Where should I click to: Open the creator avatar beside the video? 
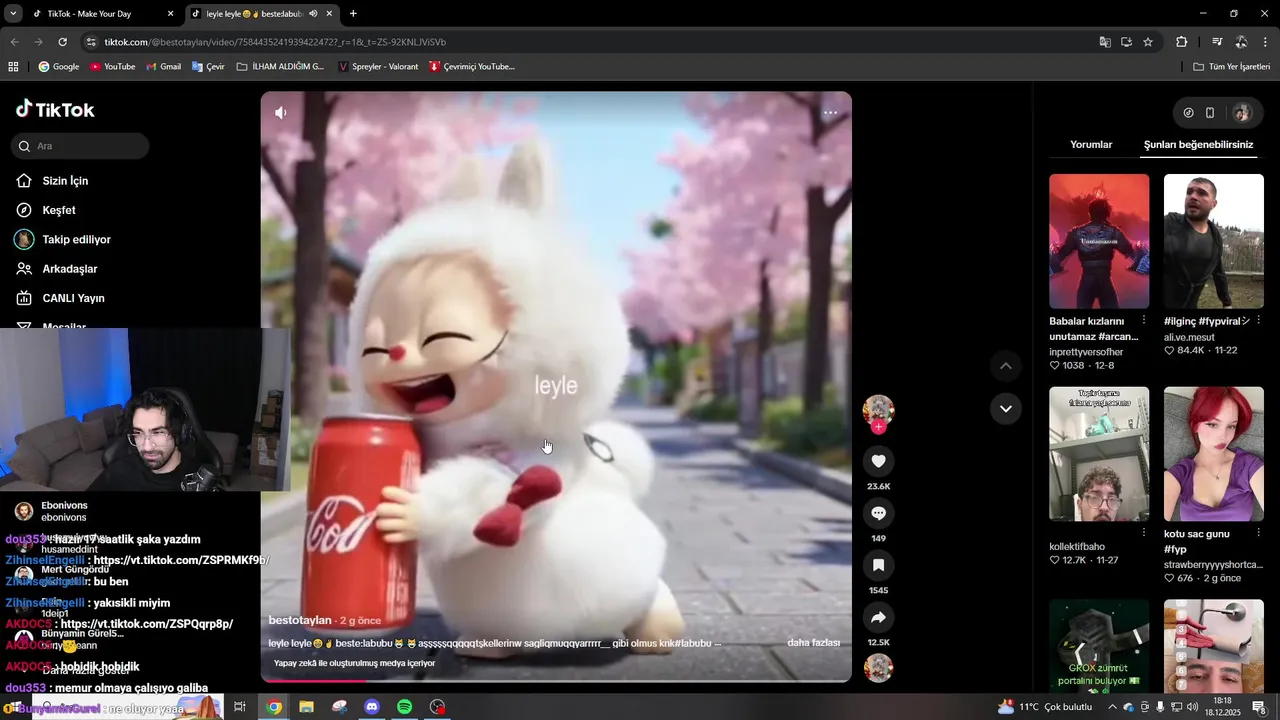(878, 409)
